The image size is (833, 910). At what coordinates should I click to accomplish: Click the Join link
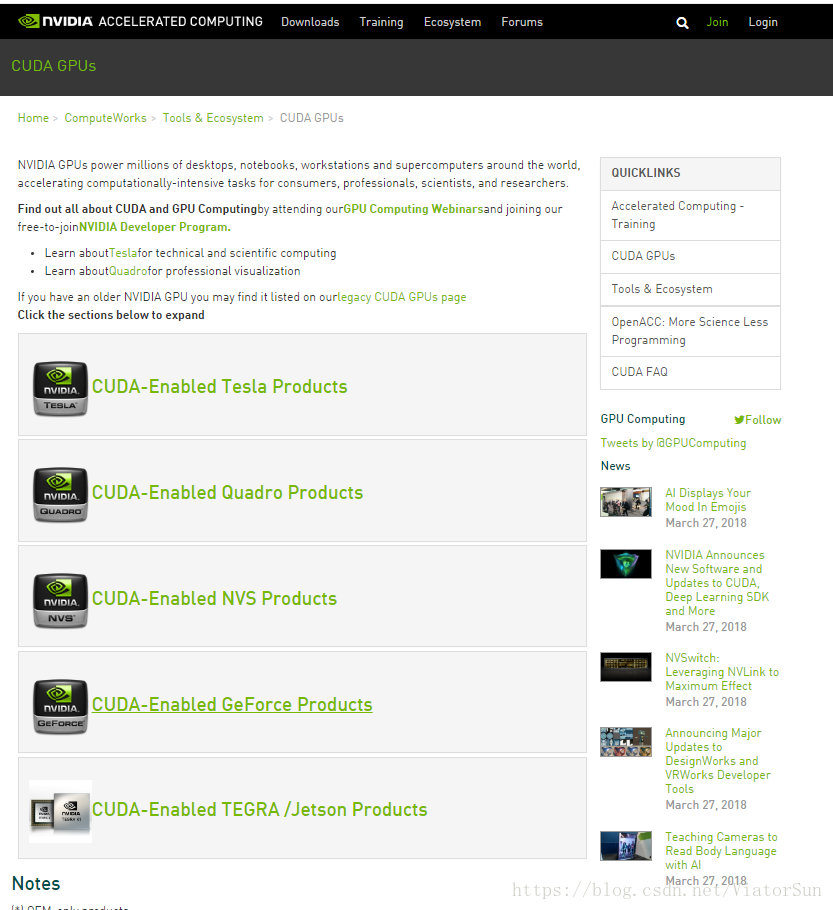click(x=717, y=22)
